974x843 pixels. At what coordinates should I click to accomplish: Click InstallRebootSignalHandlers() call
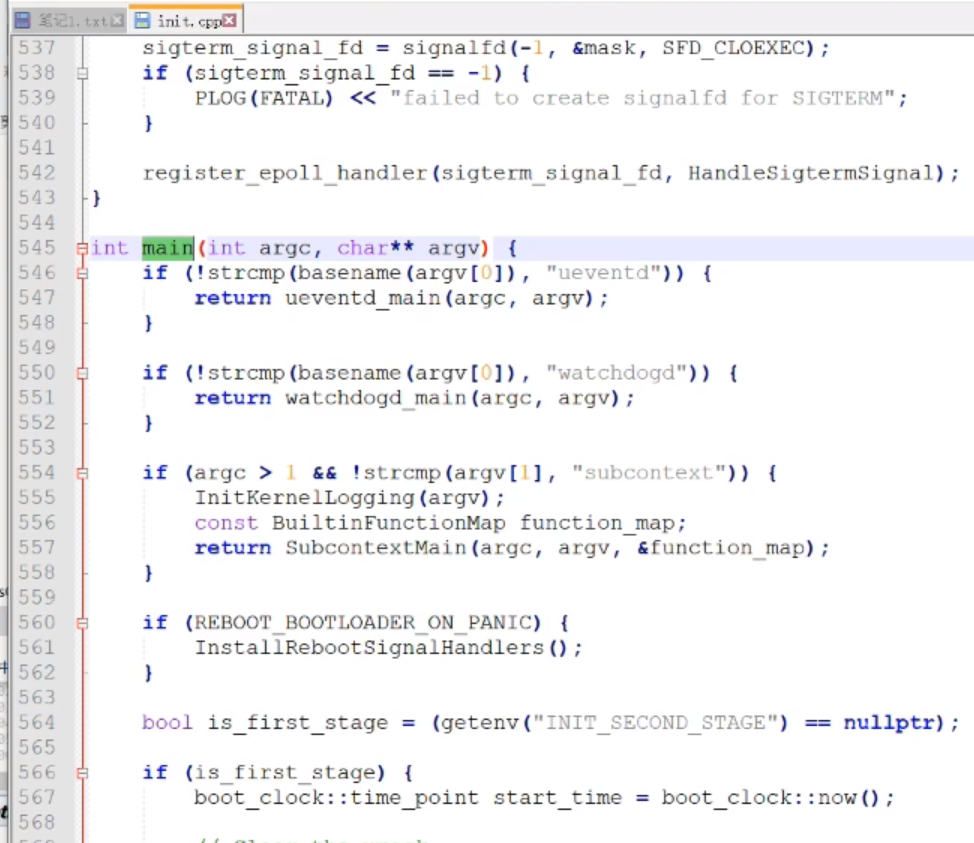click(x=381, y=648)
